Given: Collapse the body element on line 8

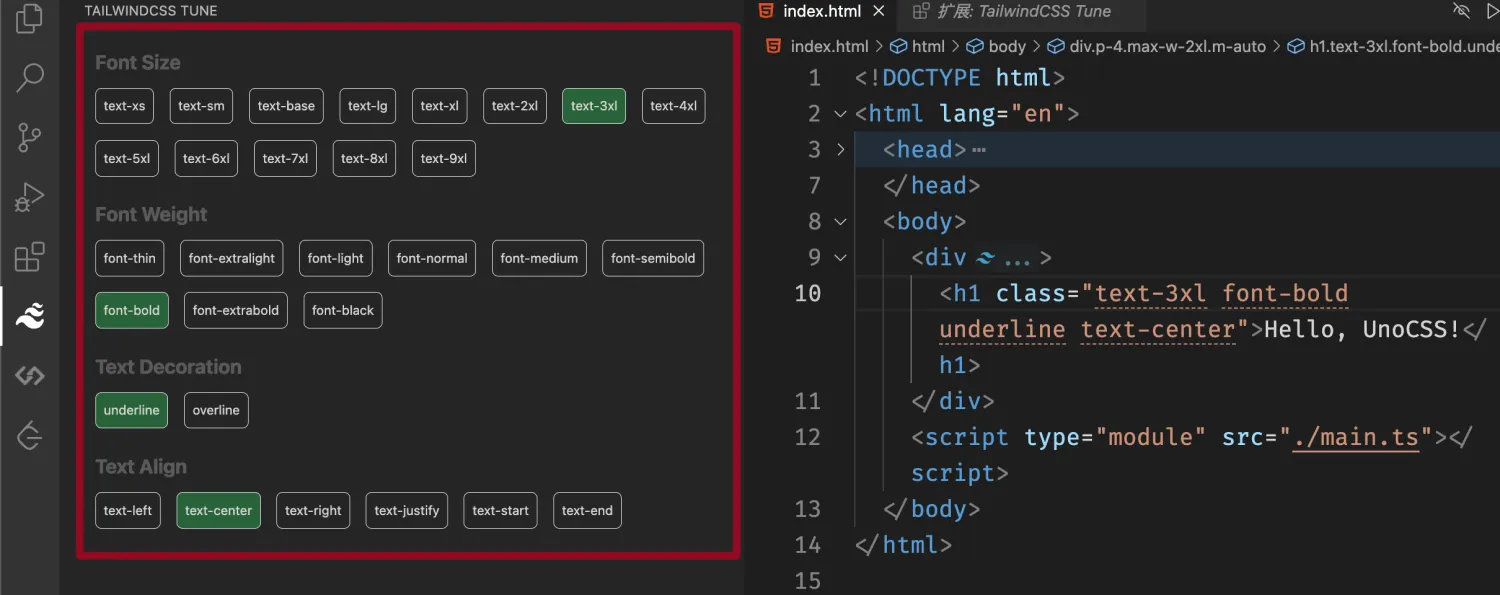Looking at the screenshot, I should coord(841,222).
